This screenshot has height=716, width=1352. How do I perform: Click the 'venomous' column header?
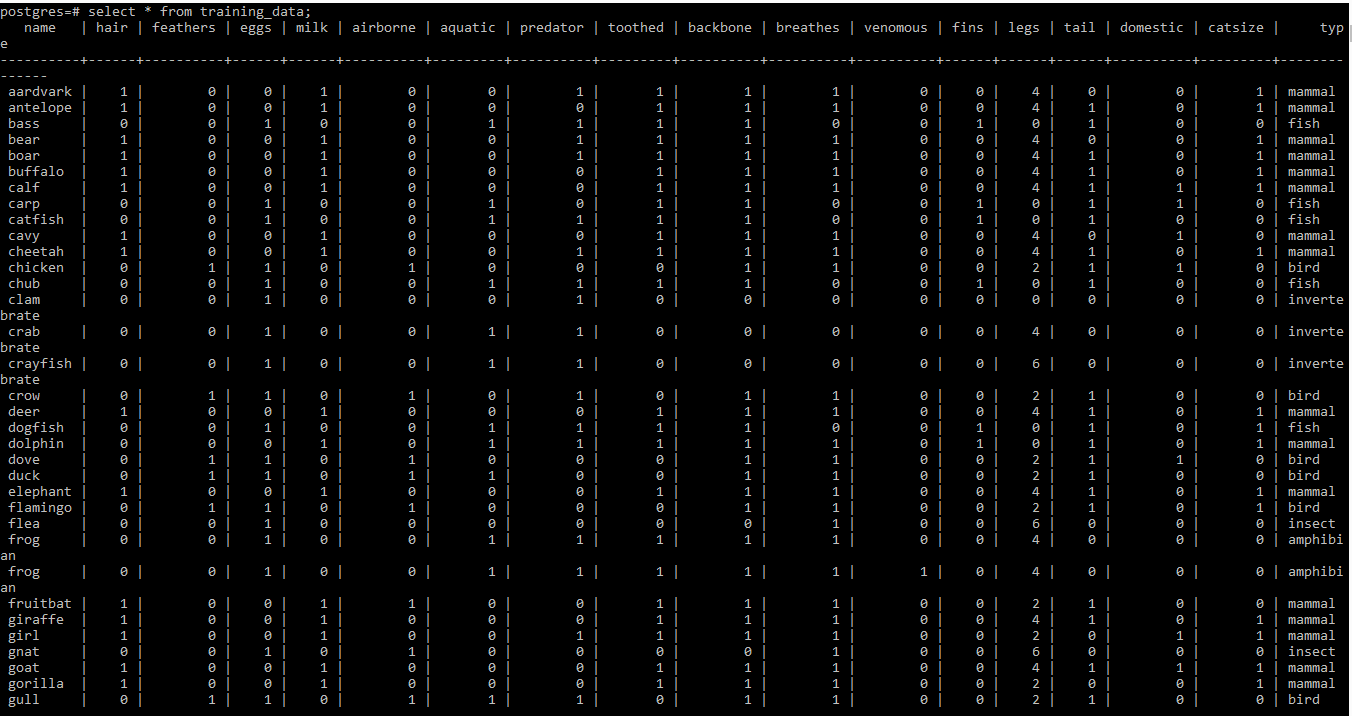[x=895, y=27]
